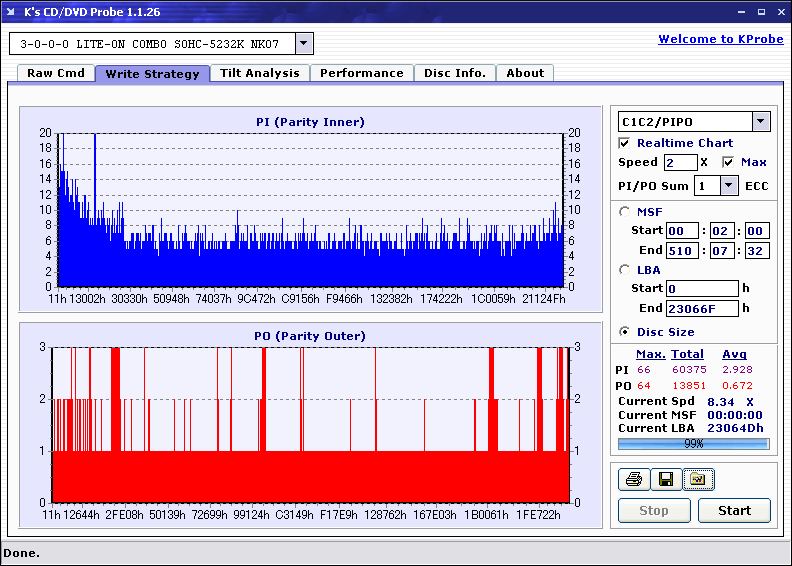
Task: Click the KProbe app icon in title bar
Action: click(11, 12)
